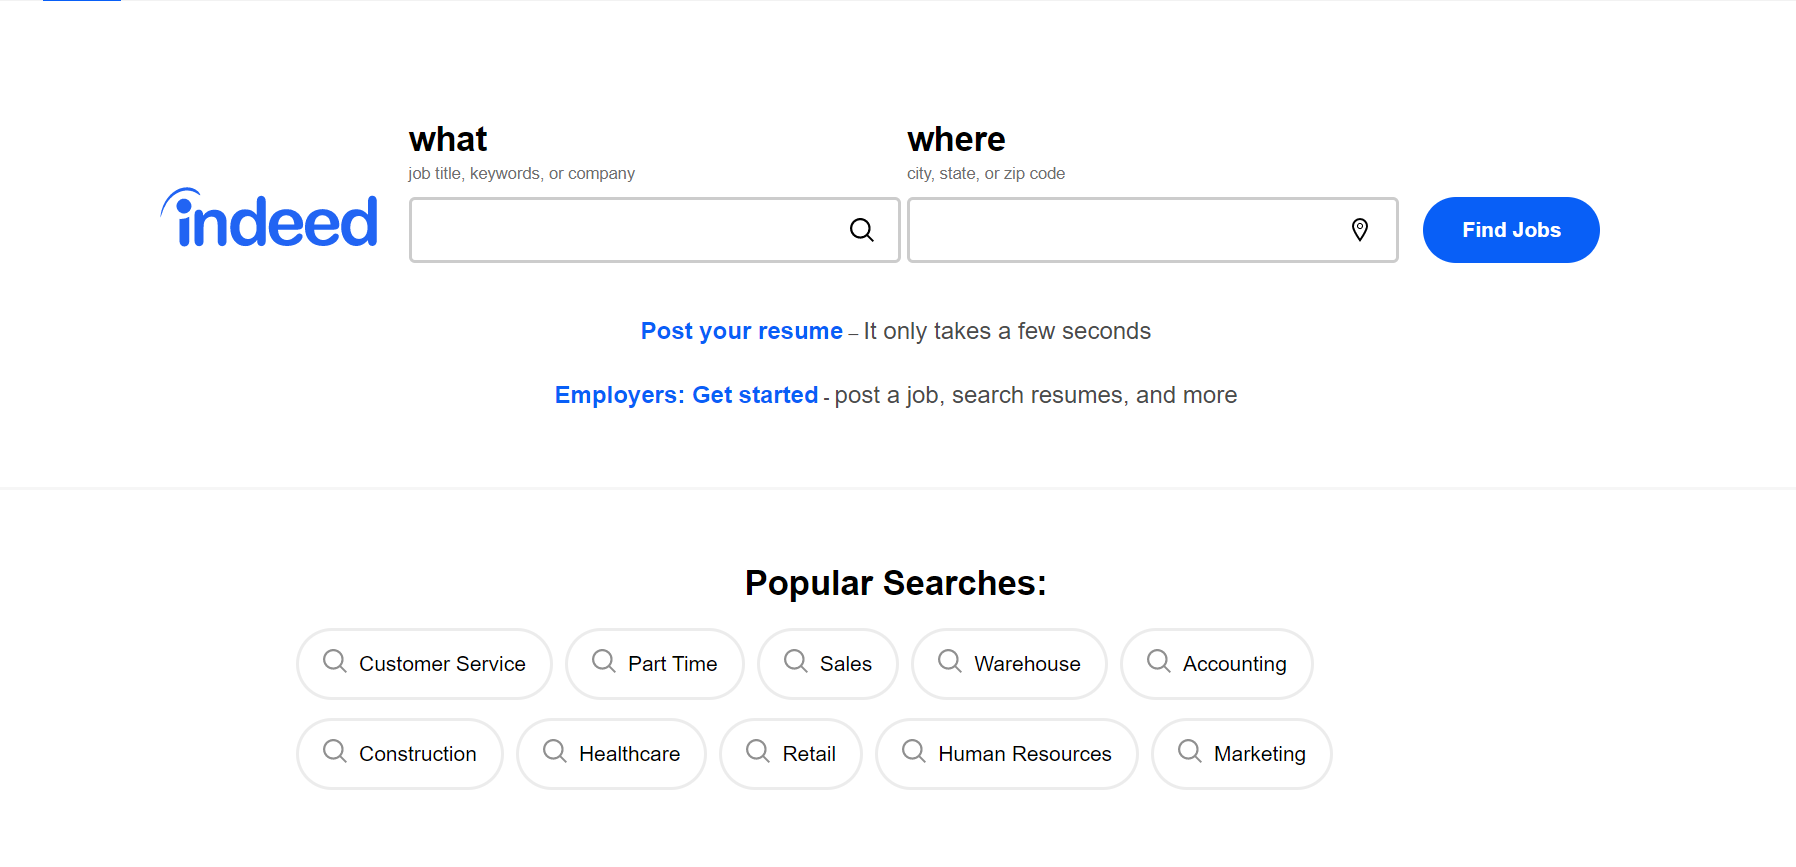Open the Employers: Get started link
This screenshot has width=1796, height=867.
point(686,394)
